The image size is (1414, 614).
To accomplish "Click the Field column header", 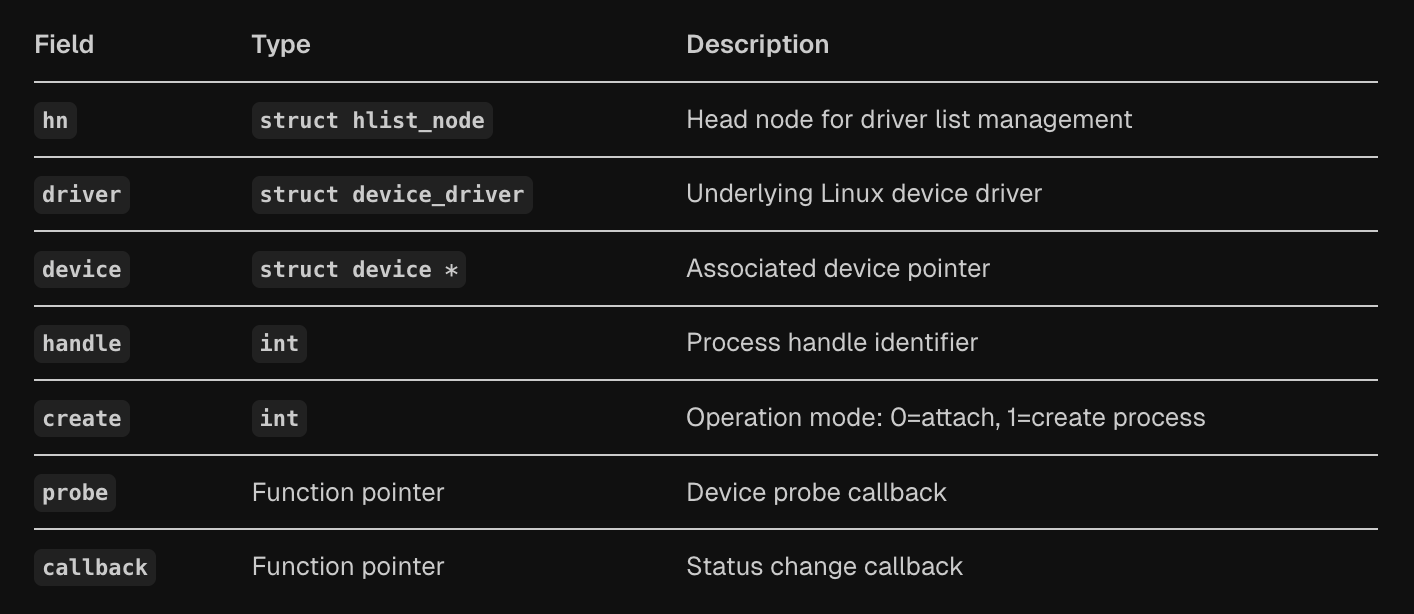I will click(64, 45).
